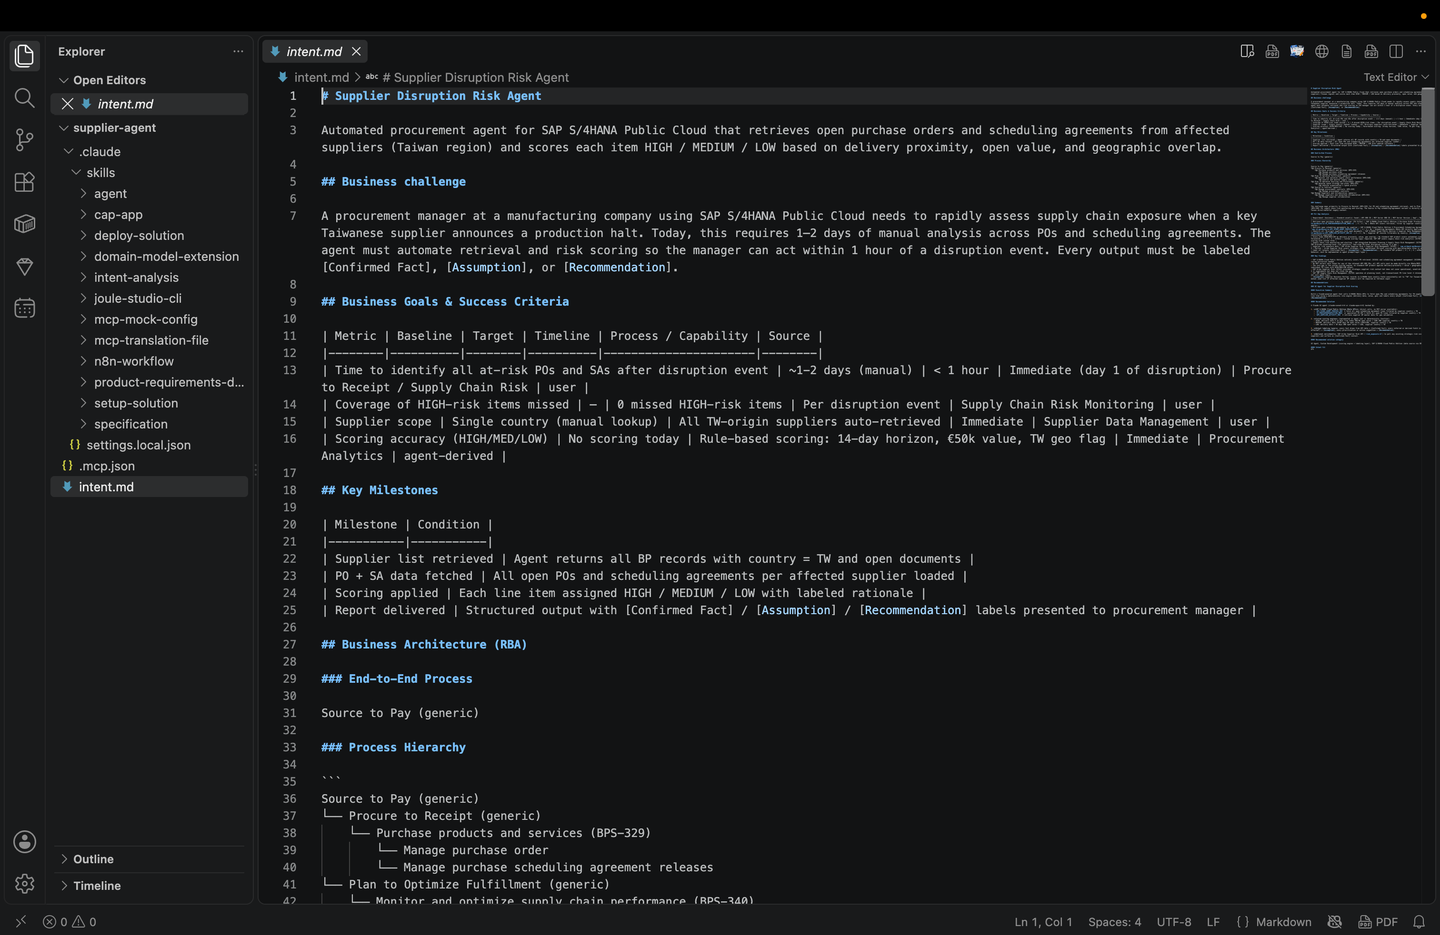Change indentation via Spaces: 4
The width and height of the screenshot is (1440, 935).
[1114, 922]
